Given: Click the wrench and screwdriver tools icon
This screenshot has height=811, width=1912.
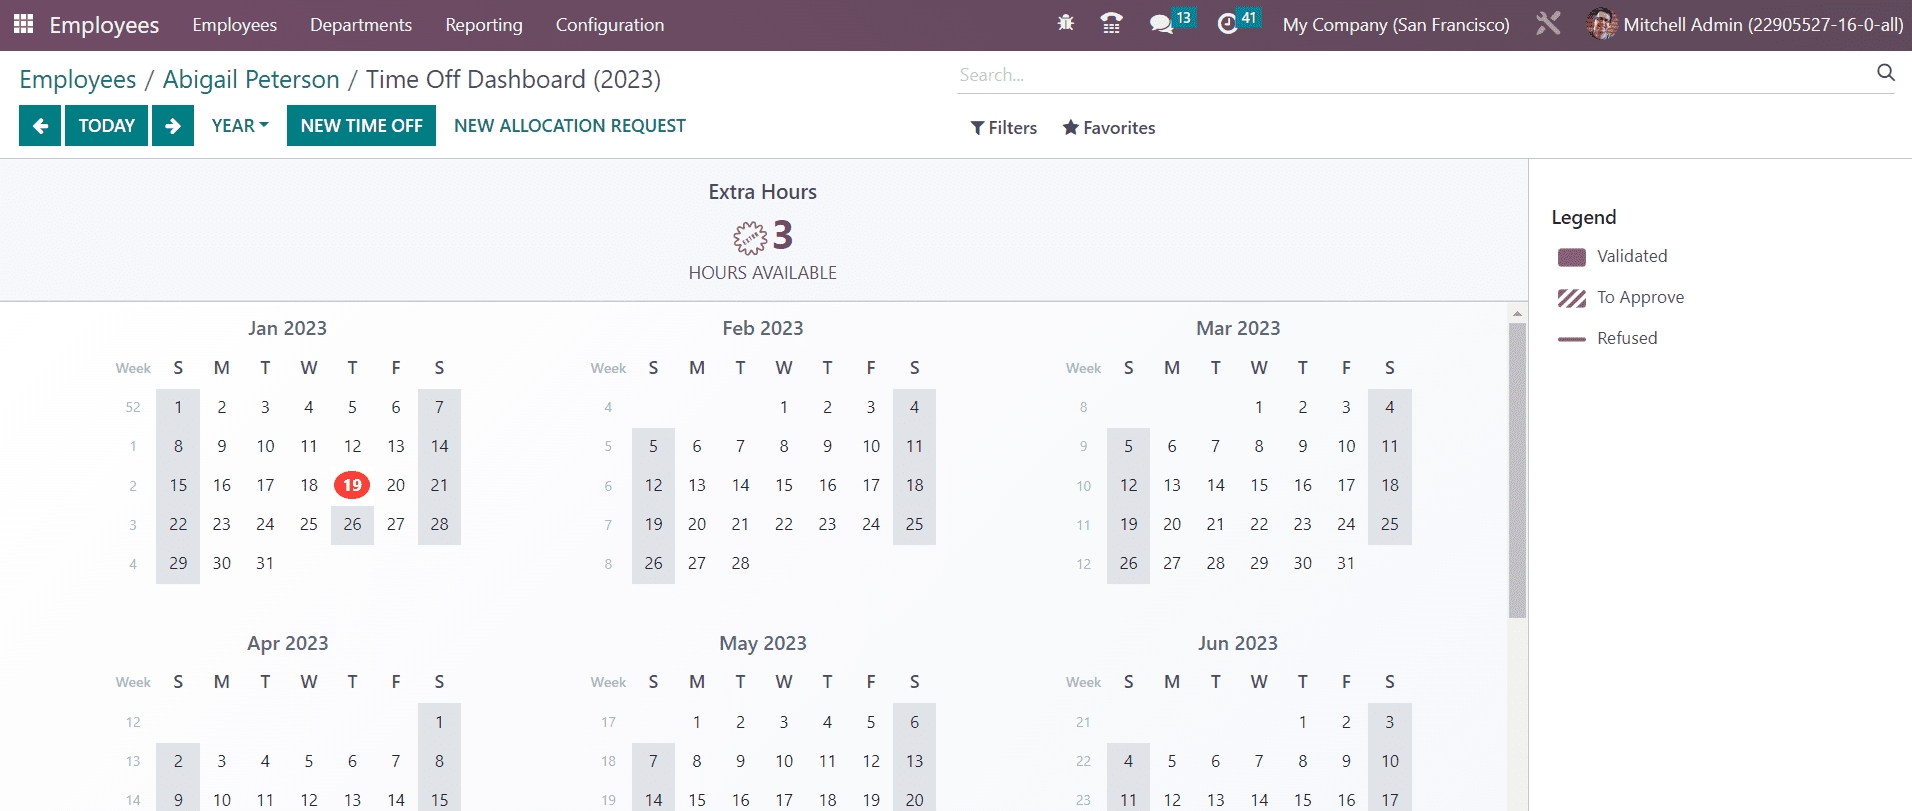Looking at the screenshot, I should pos(1548,24).
